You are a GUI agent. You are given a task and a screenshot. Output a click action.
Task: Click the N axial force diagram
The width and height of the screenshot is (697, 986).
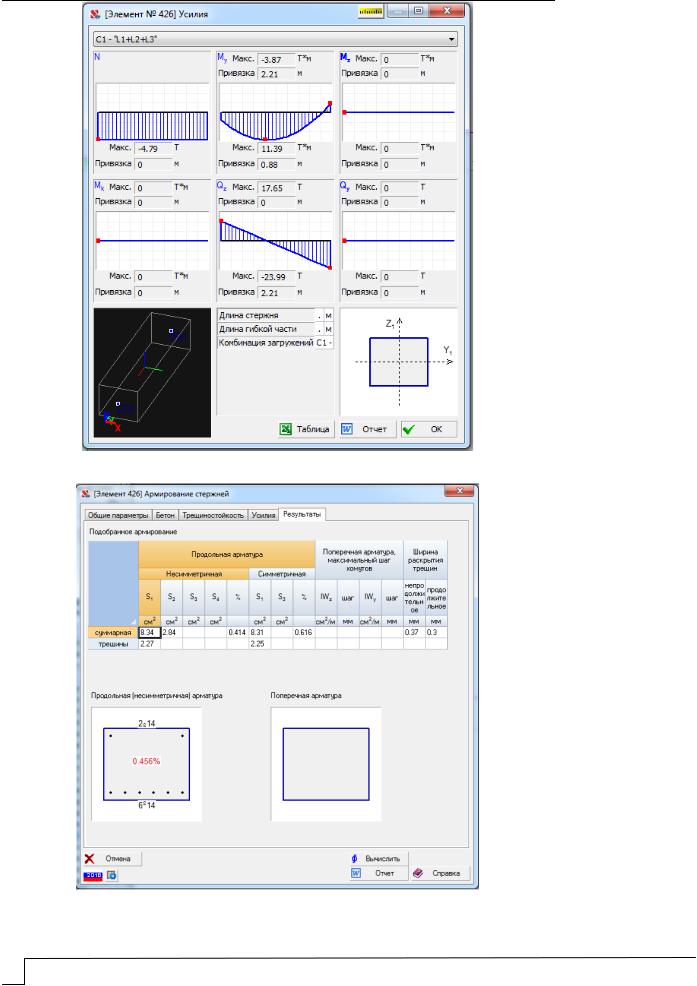[152, 112]
